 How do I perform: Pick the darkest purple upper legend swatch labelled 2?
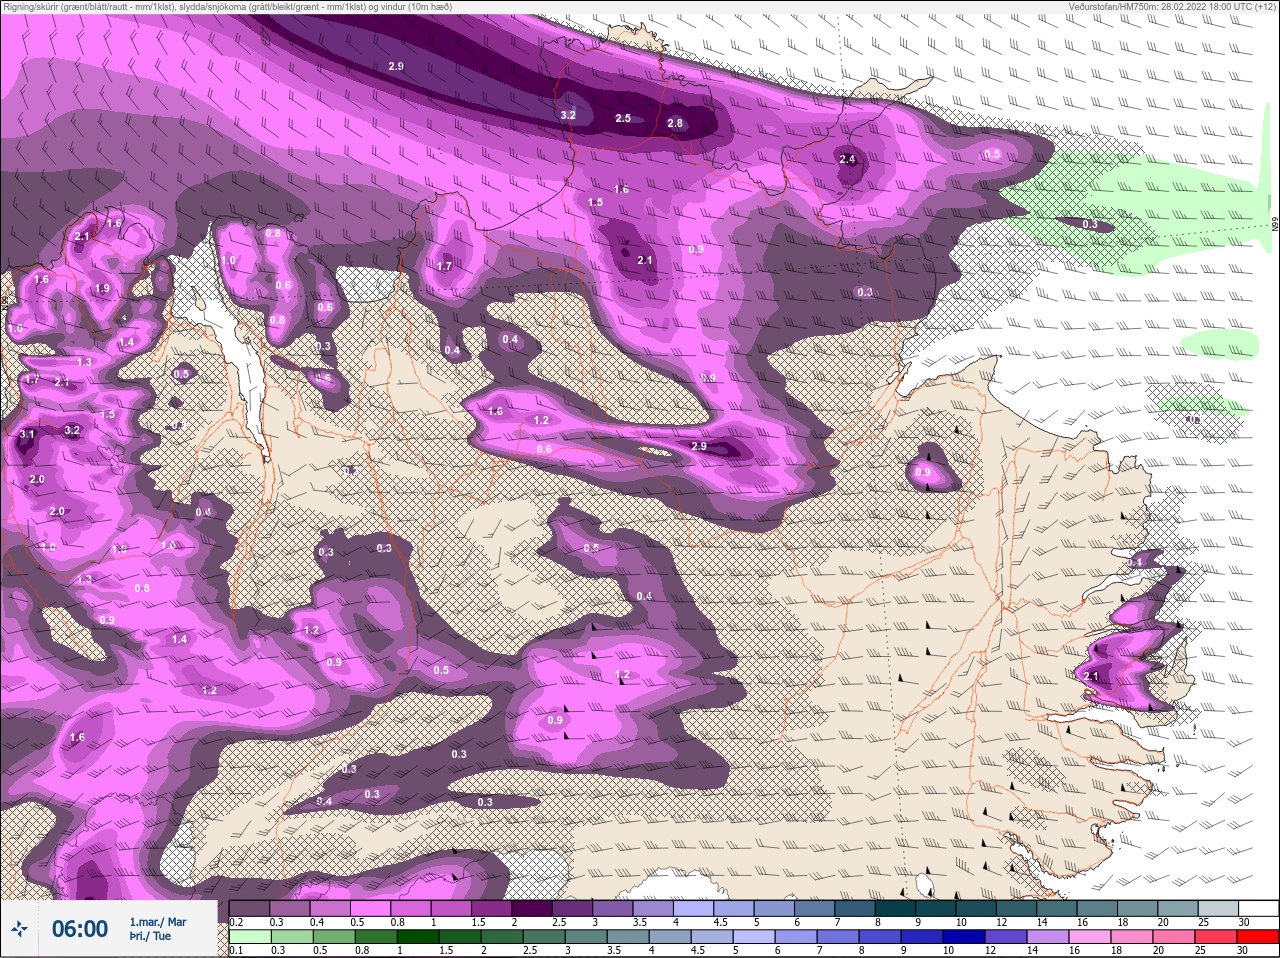click(532, 908)
